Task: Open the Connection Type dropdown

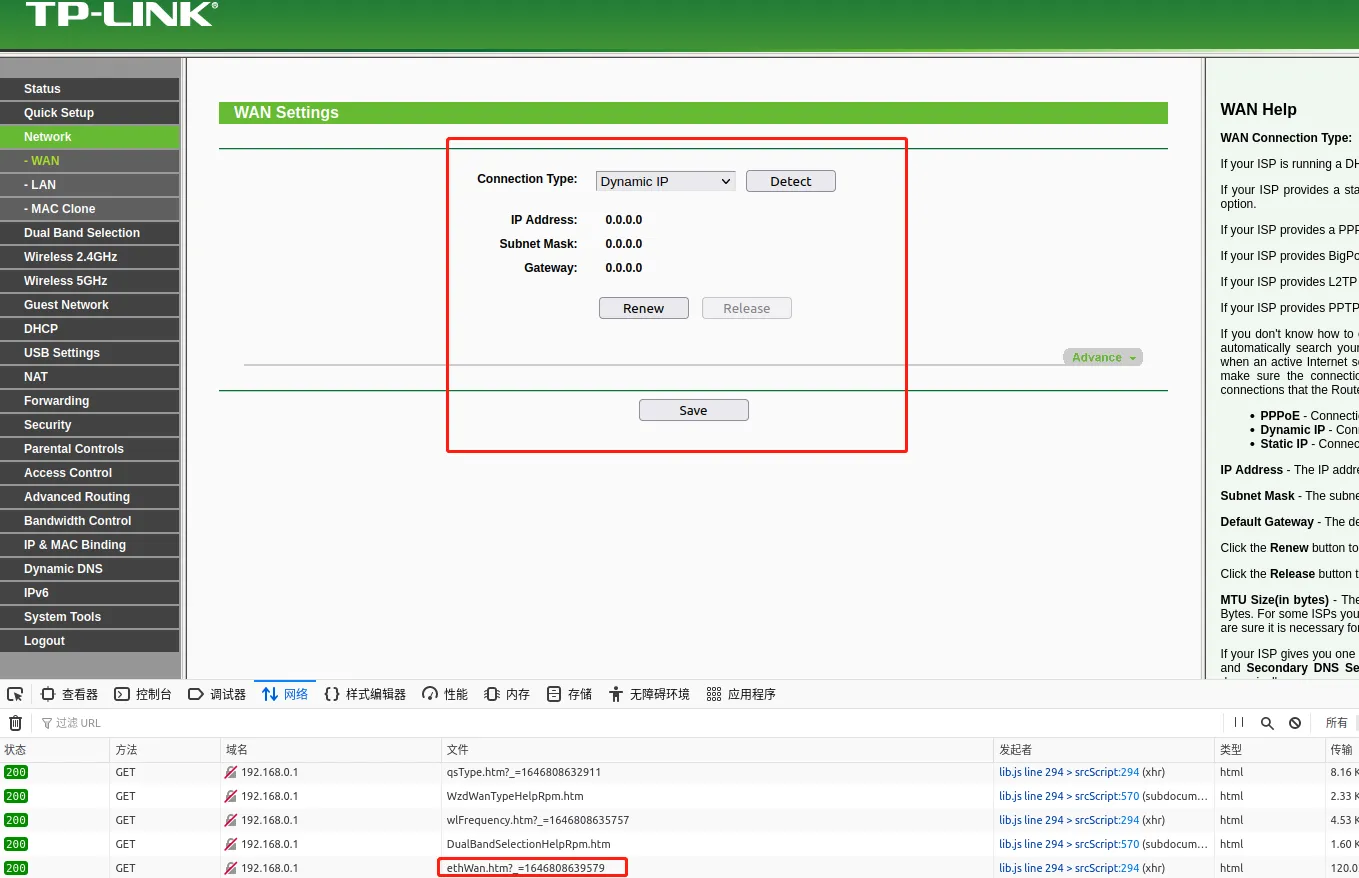Action: pos(665,181)
